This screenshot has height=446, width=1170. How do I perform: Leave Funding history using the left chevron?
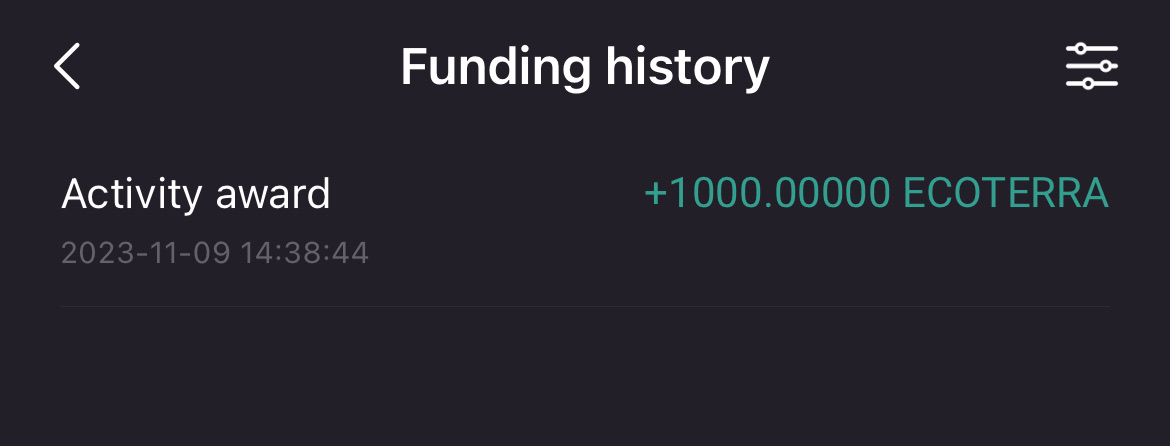click(67, 67)
